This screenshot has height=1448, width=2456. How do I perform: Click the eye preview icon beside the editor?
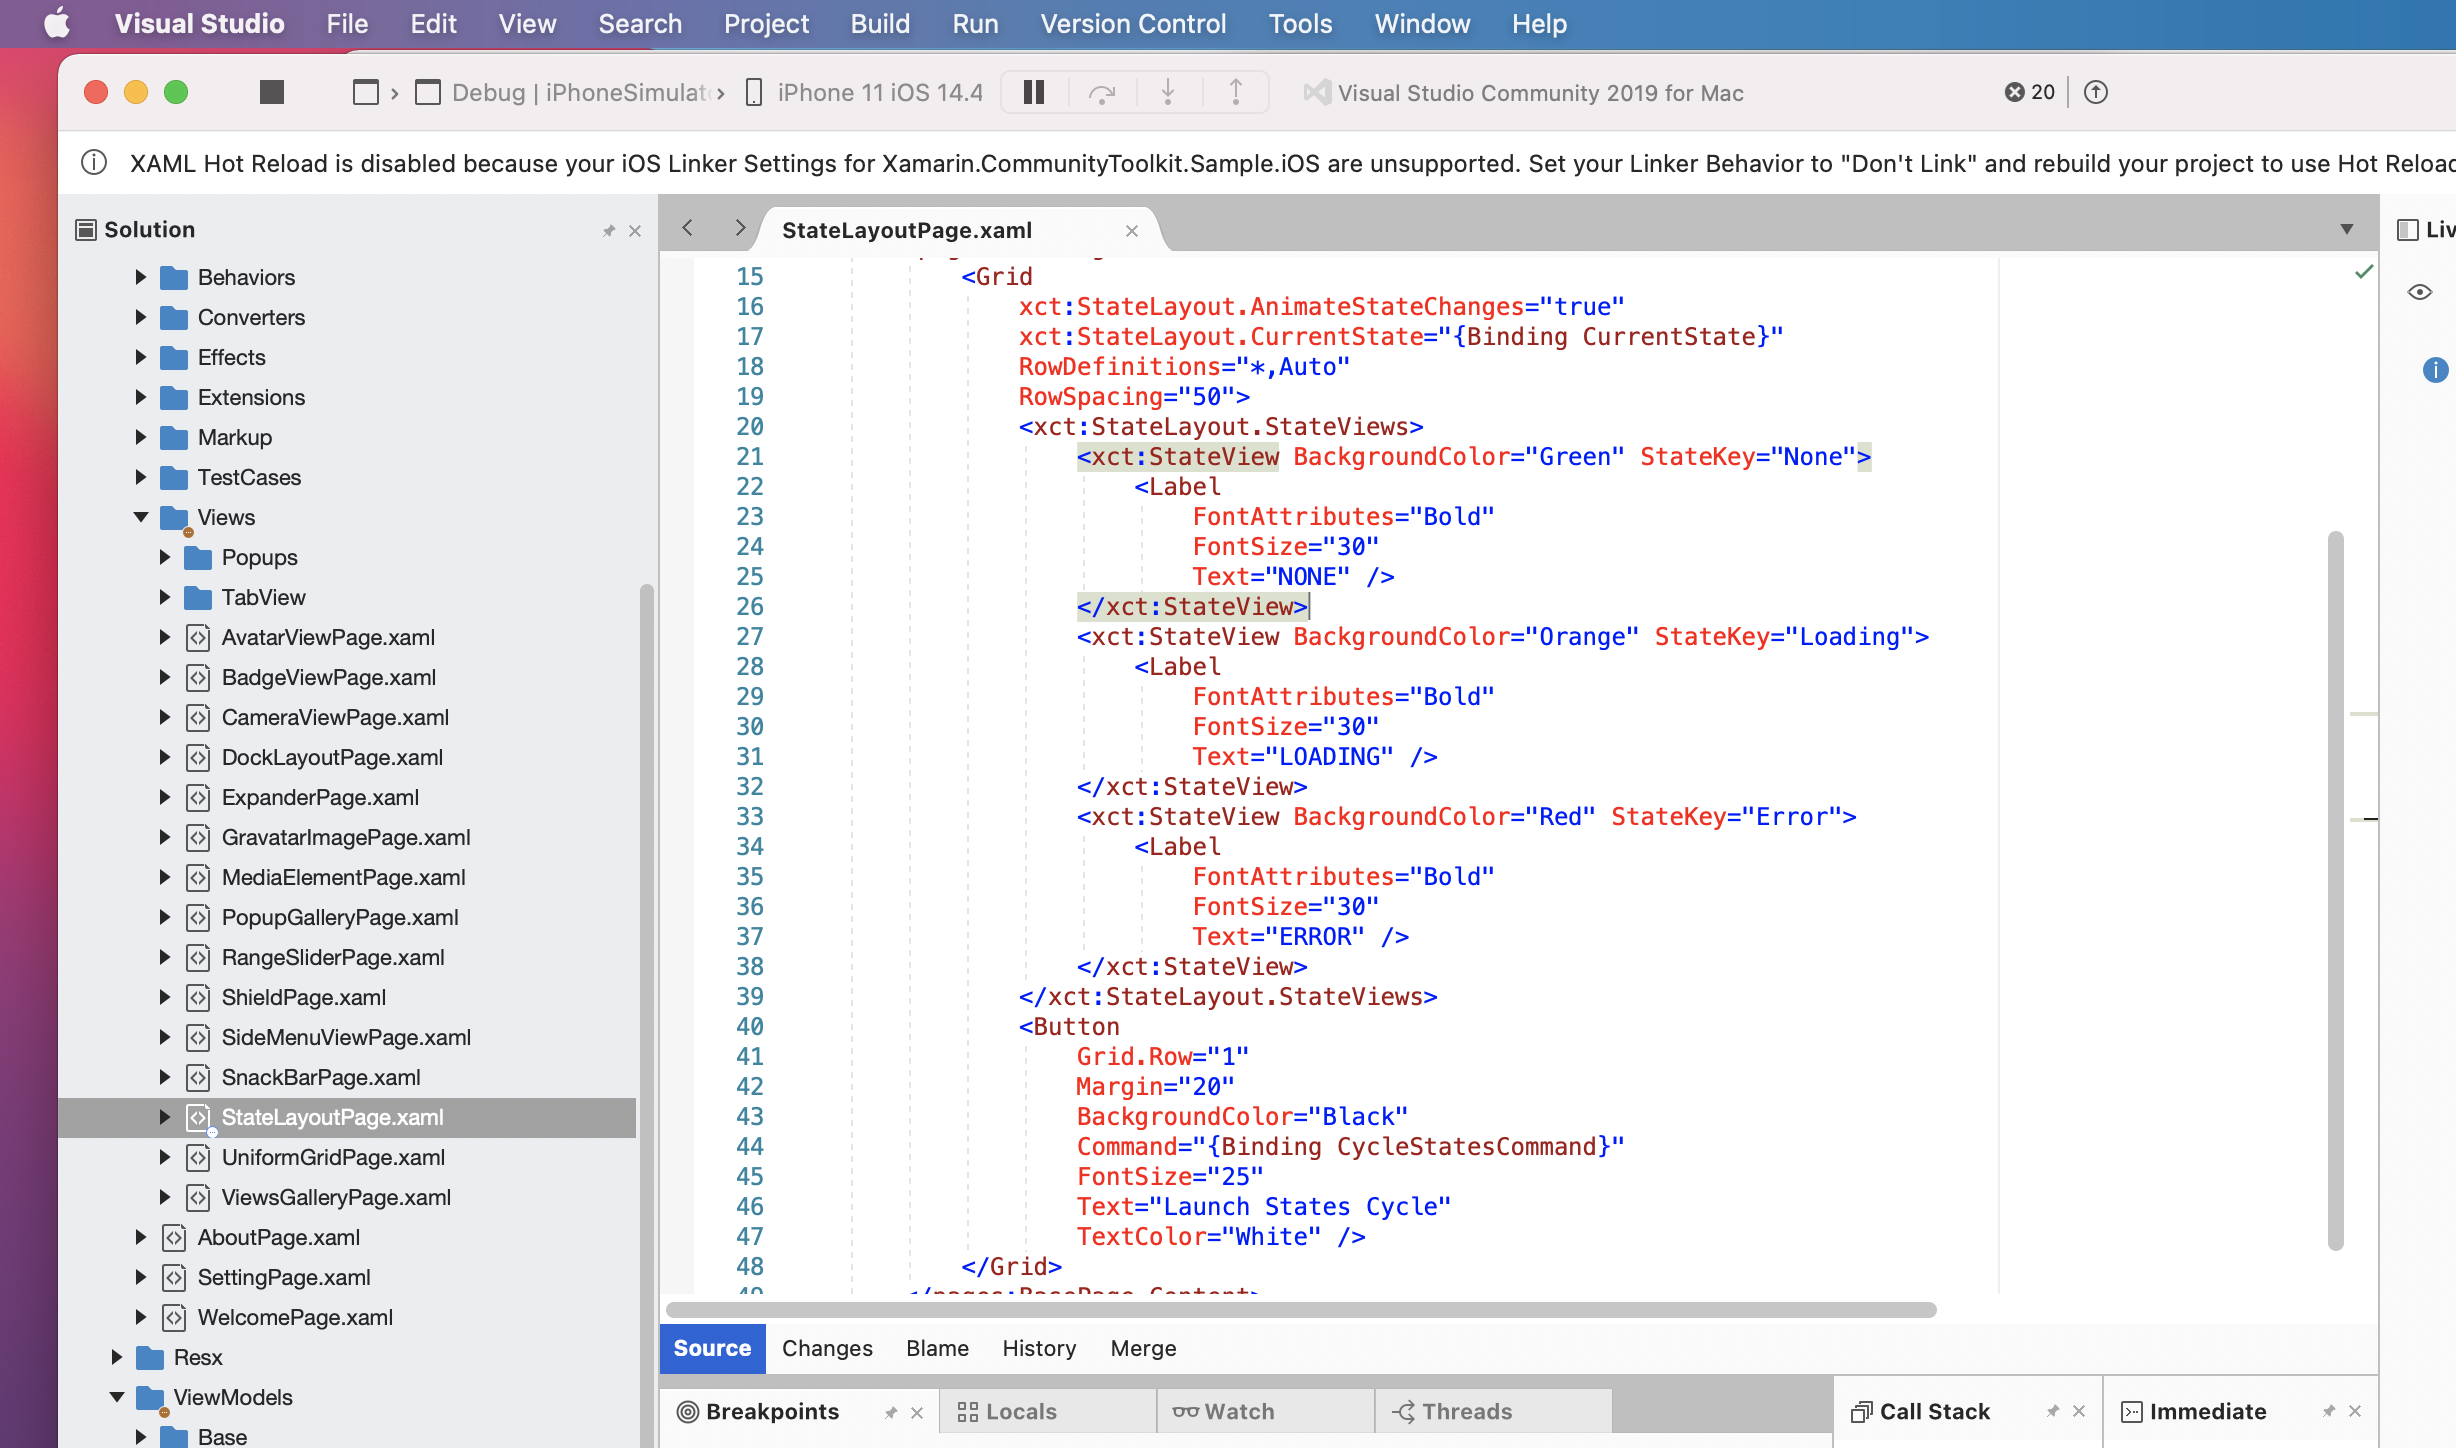coord(2420,291)
